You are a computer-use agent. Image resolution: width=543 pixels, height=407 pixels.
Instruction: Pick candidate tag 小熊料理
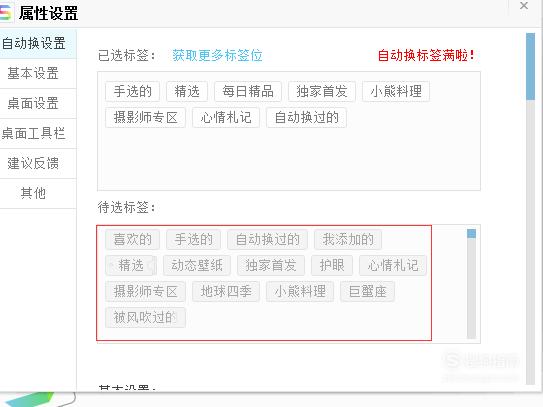[x=300, y=292]
